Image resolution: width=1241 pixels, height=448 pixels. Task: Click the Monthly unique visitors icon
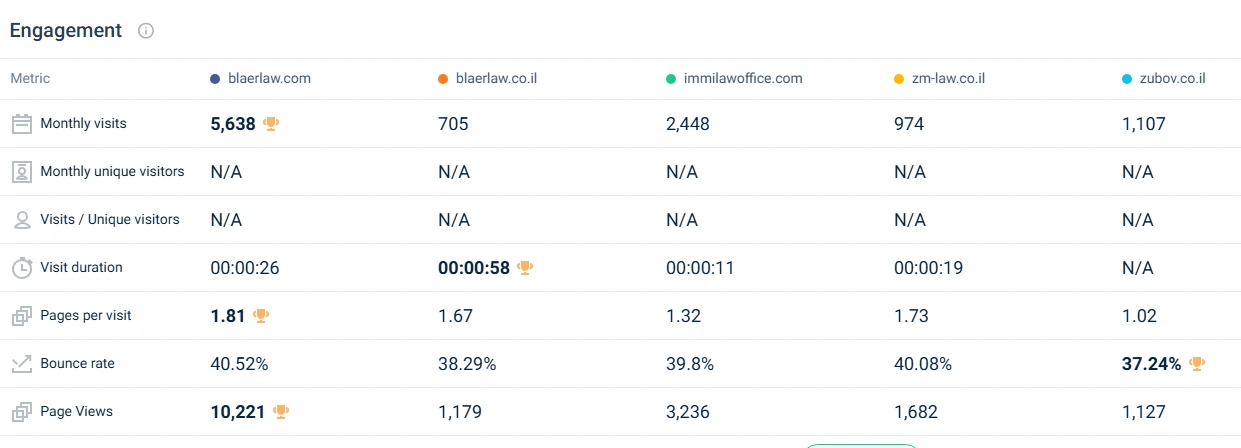(x=22, y=172)
